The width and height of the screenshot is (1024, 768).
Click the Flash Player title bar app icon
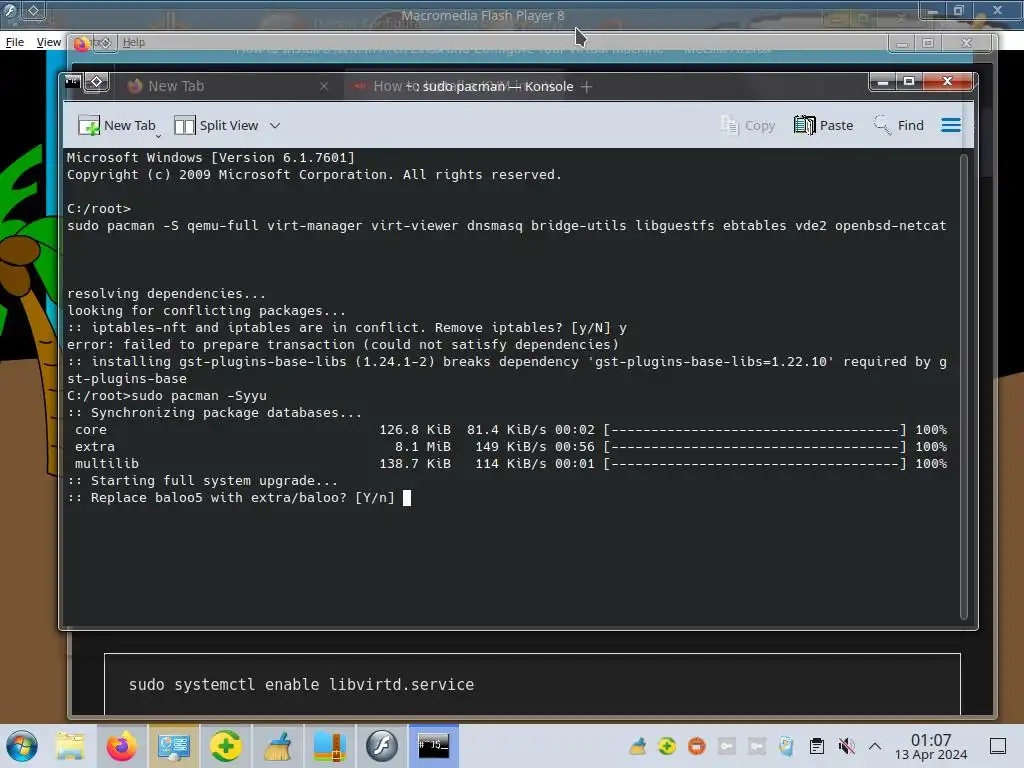click(10, 10)
